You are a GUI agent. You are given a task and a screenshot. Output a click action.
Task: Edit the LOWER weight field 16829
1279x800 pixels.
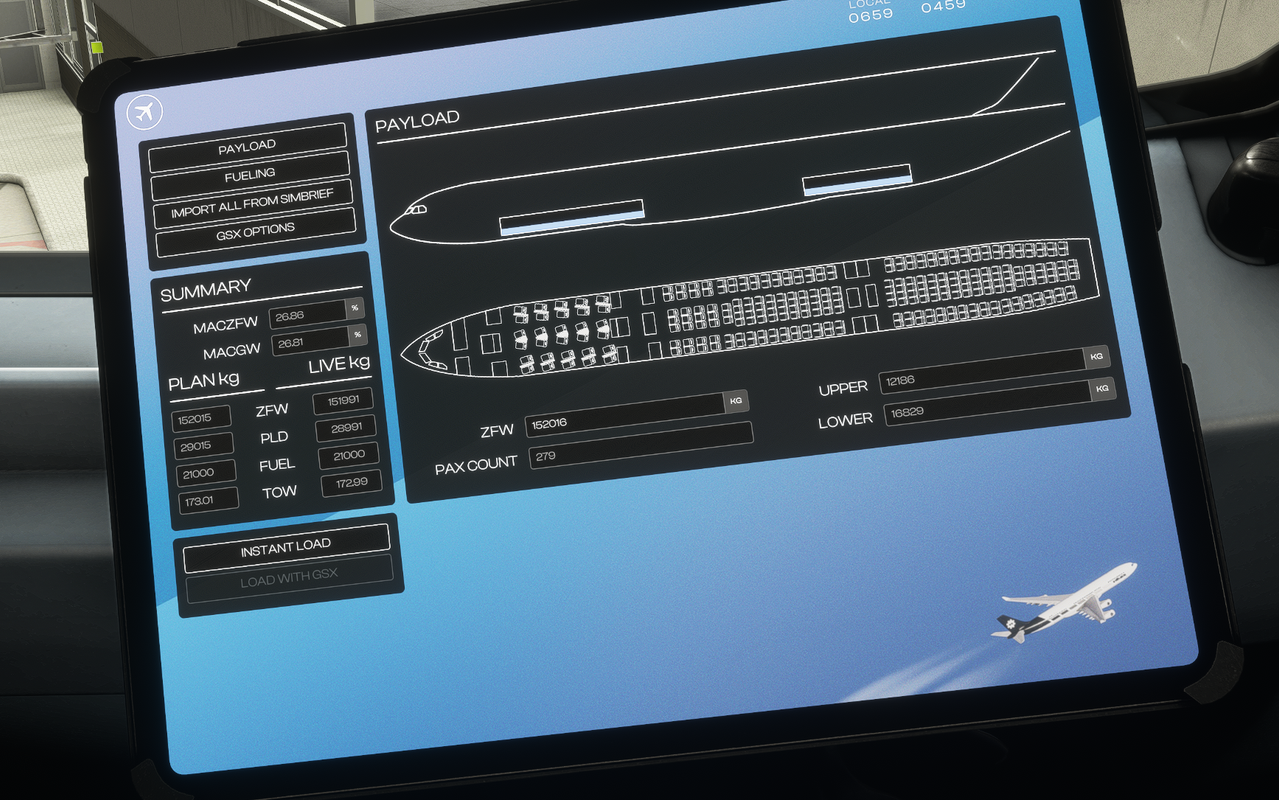pyautogui.click(x=987, y=403)
